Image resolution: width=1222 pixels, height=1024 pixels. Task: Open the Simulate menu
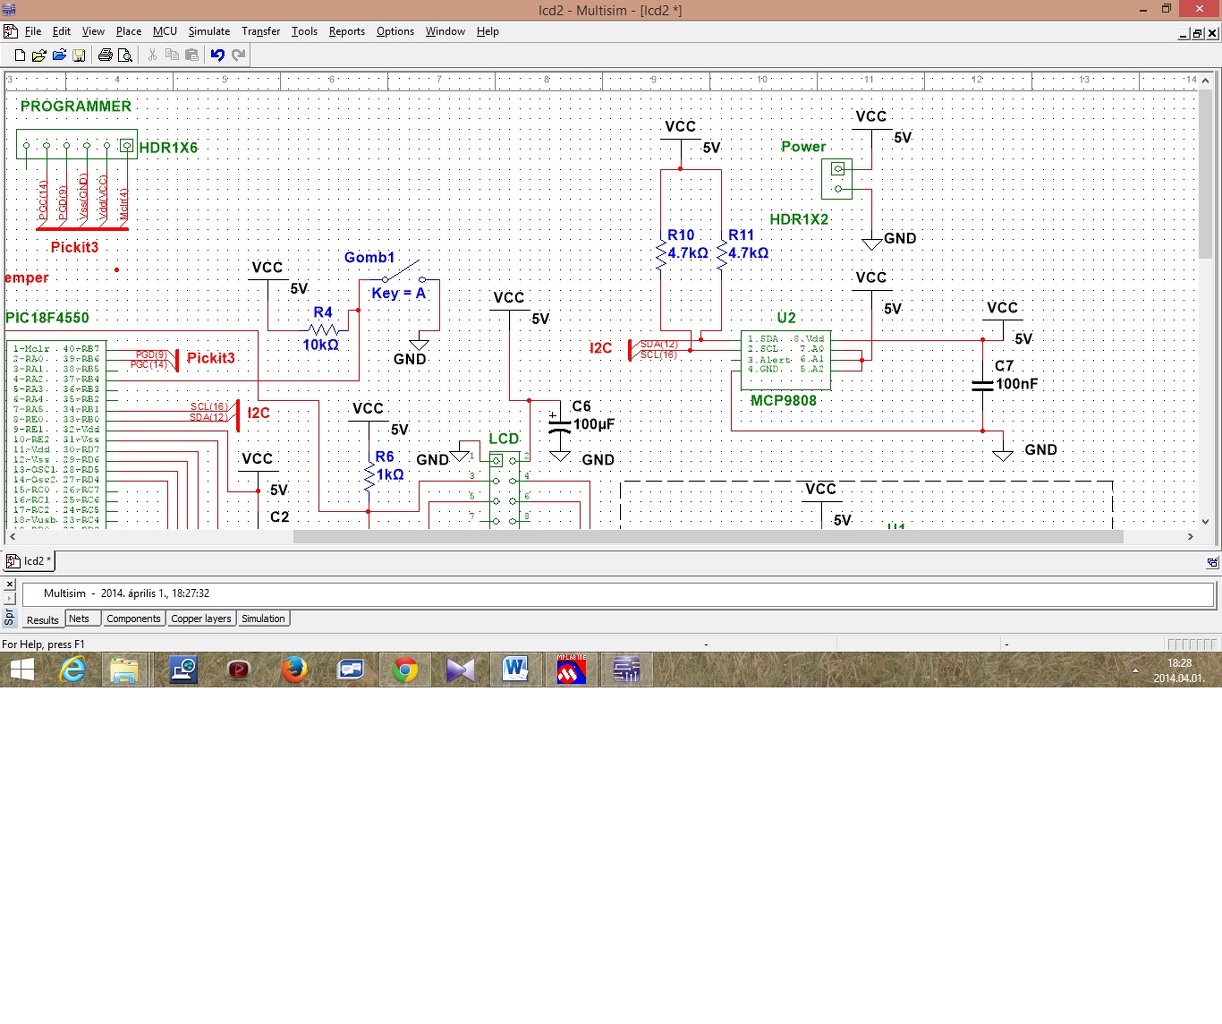click(x=209, y=31)
